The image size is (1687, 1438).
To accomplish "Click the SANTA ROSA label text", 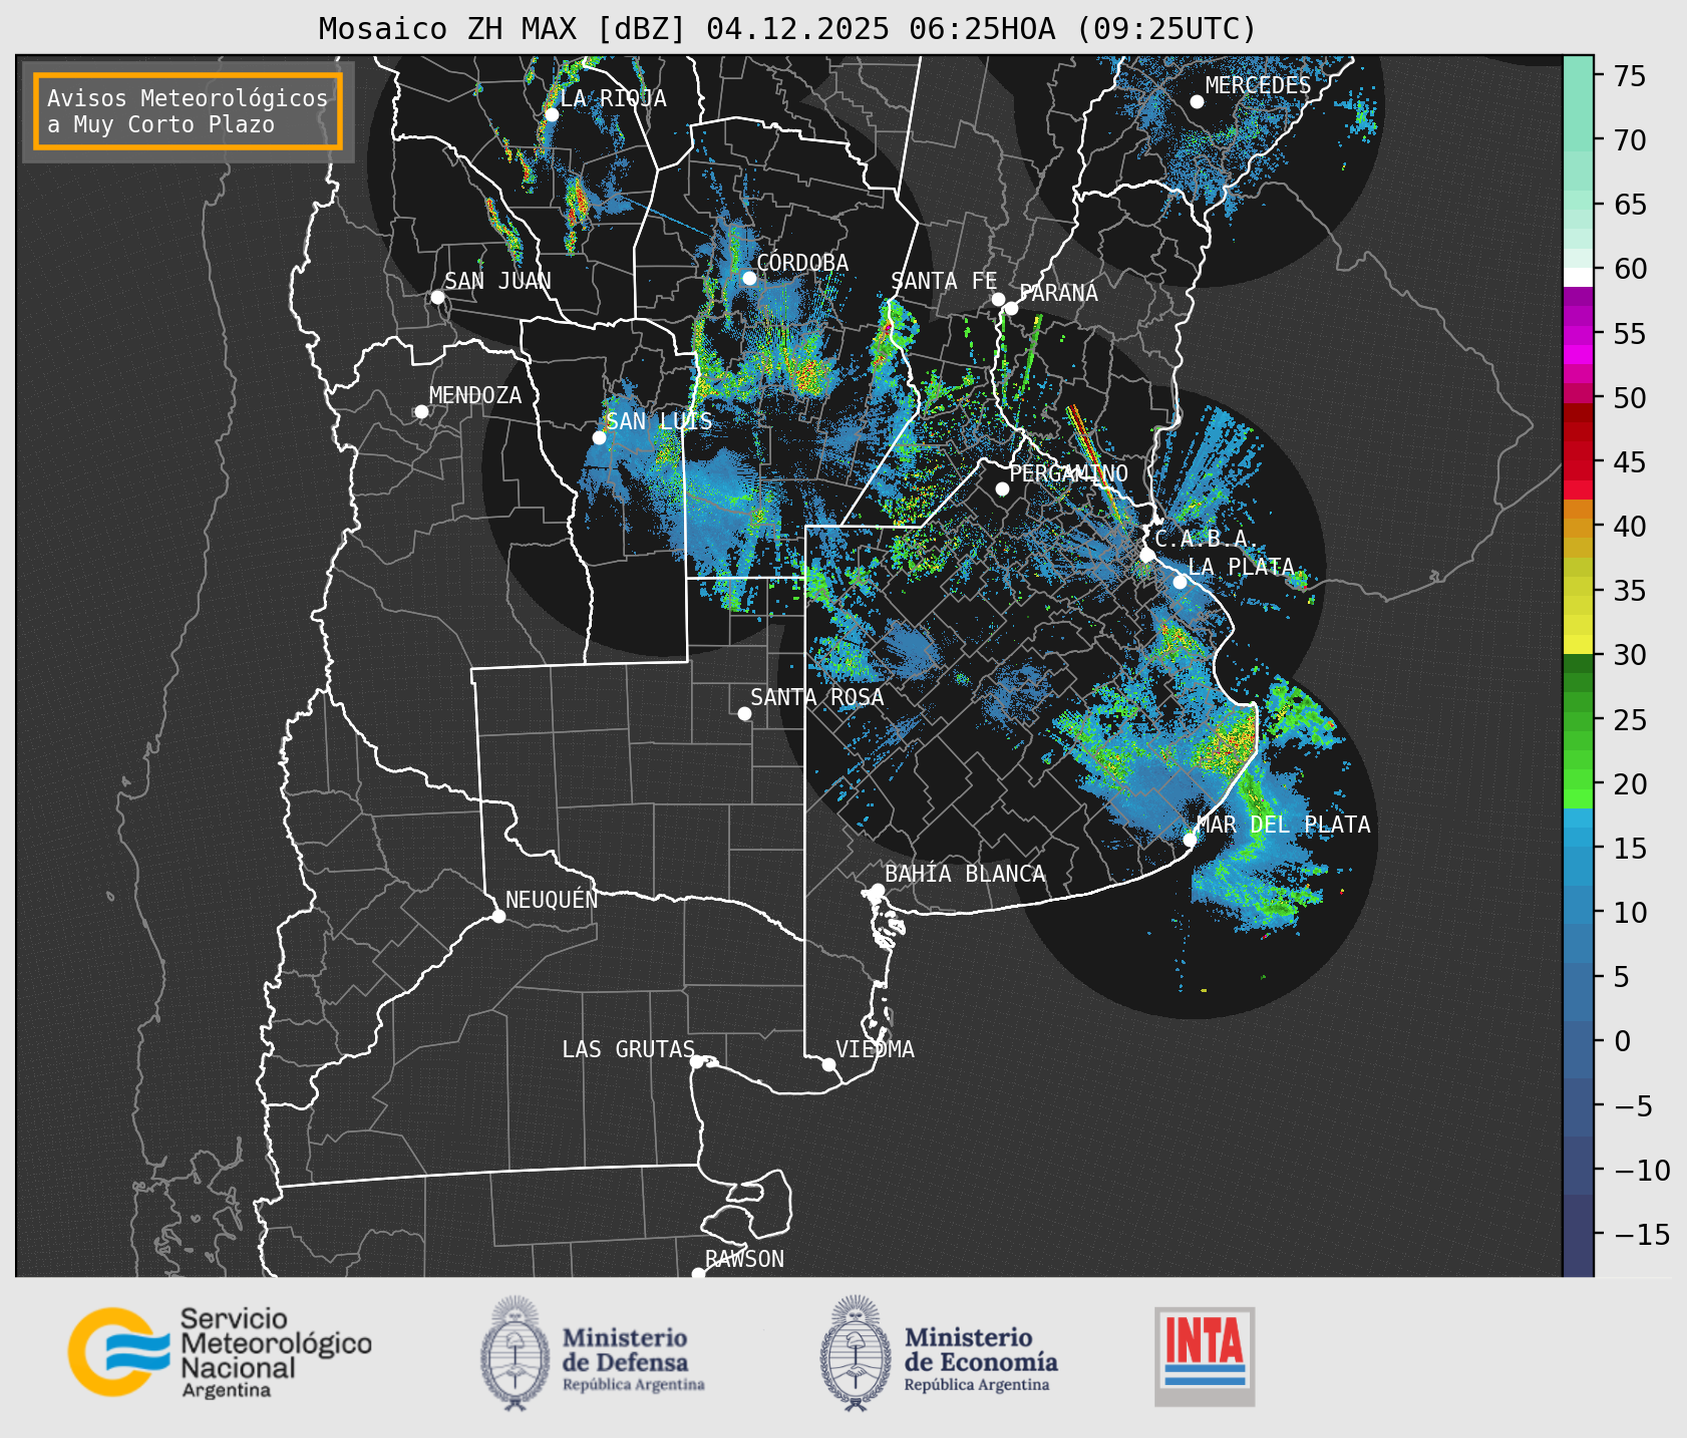I will point(817,697).
